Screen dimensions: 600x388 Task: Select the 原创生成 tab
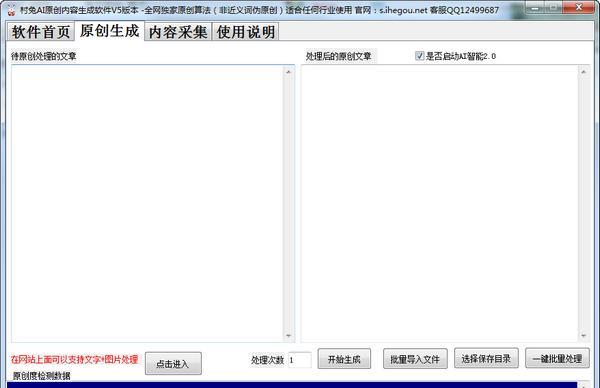click(x=109, y=31)
